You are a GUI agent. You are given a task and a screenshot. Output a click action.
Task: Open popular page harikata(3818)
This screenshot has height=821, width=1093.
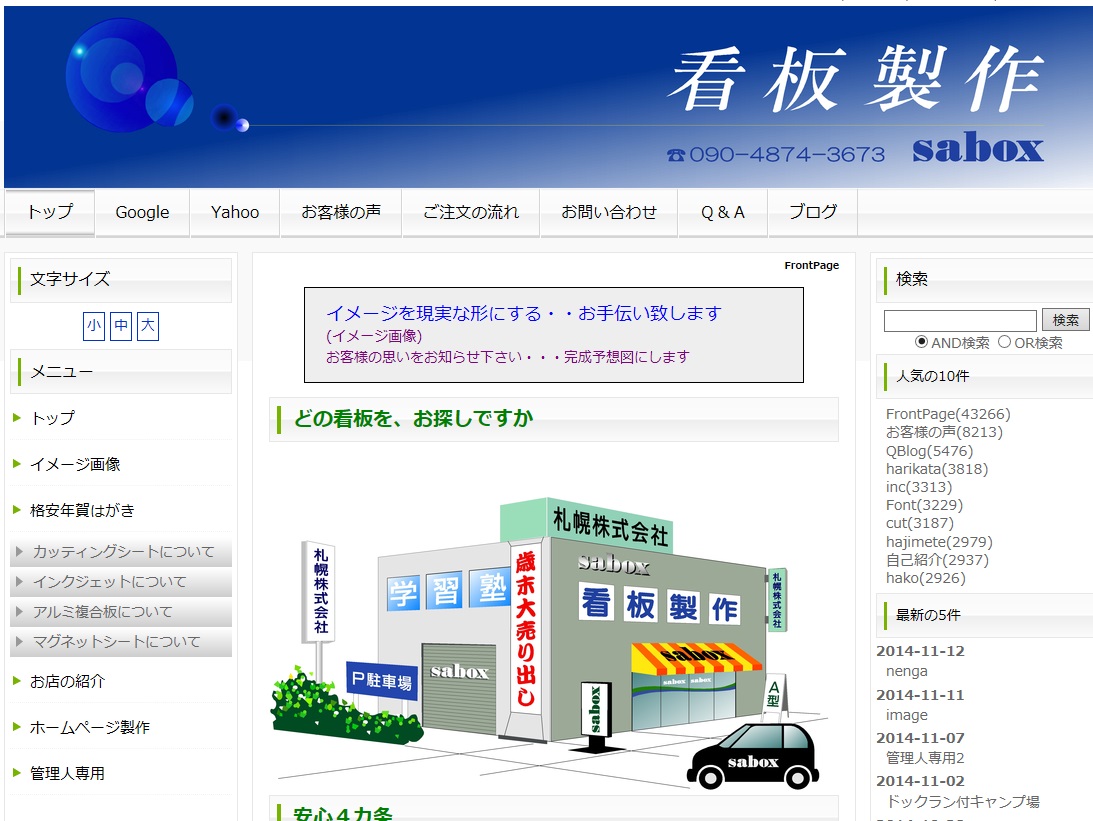[937, 469]
